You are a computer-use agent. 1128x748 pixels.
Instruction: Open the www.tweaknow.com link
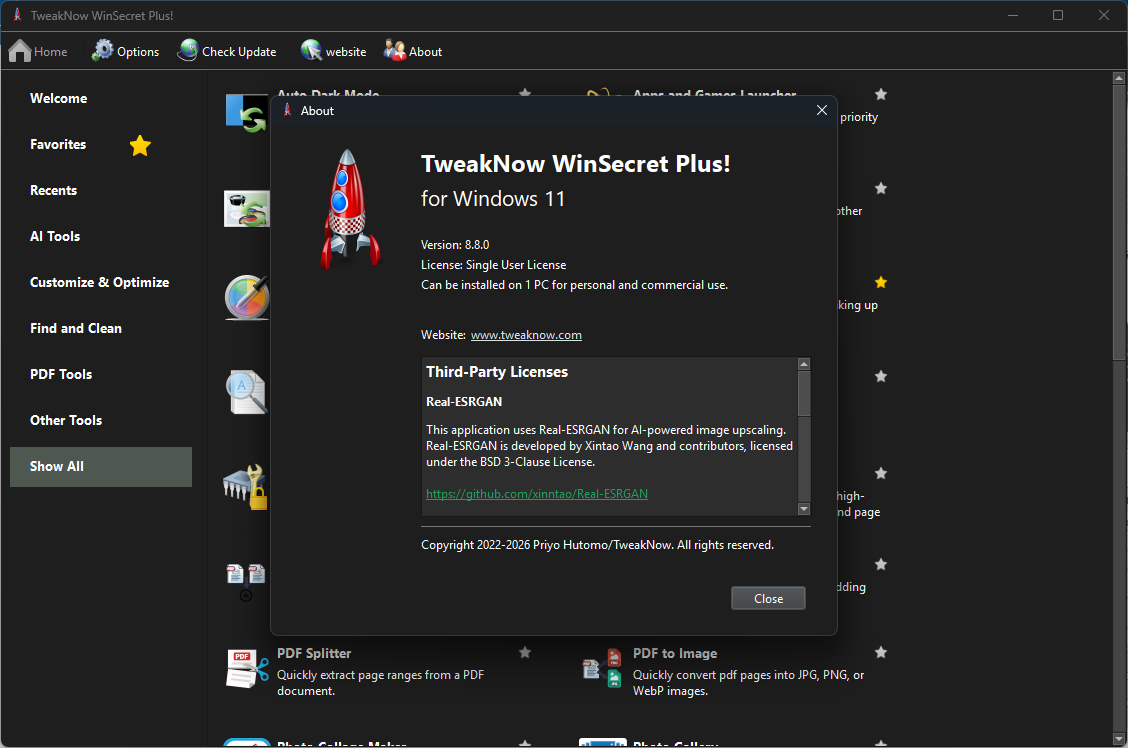coord(526,335)
